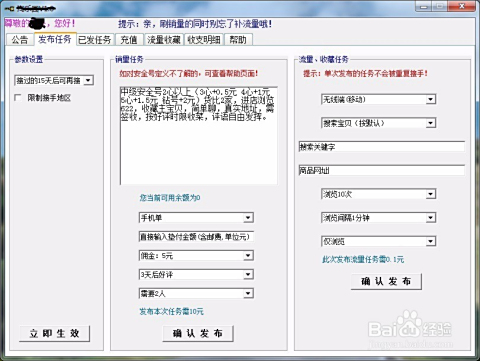Go to the 充值 tab
This screenshot has width=480, height=361.
(129, 40)
